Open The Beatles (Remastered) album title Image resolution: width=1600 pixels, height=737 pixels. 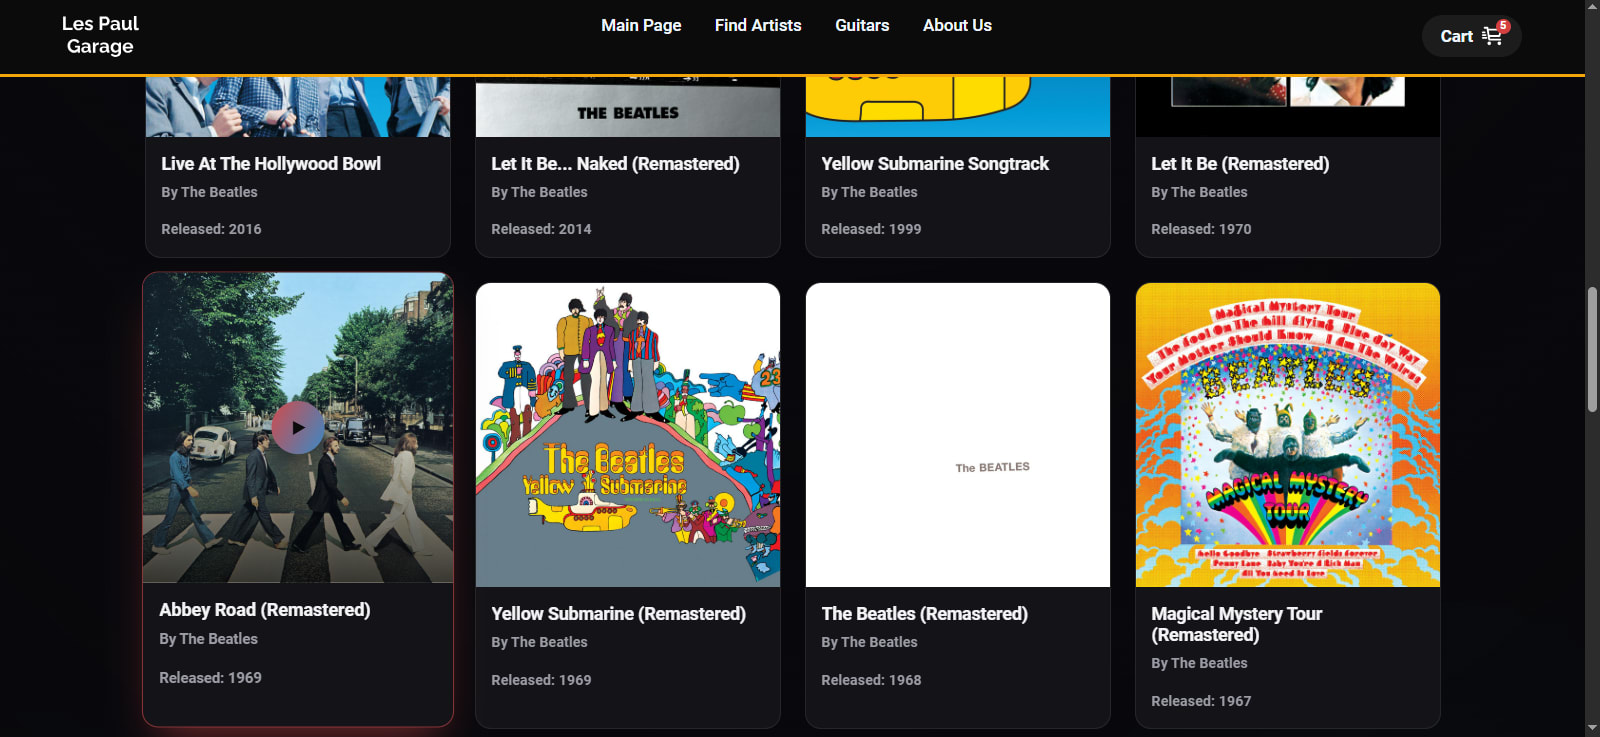tap(924, 614)
